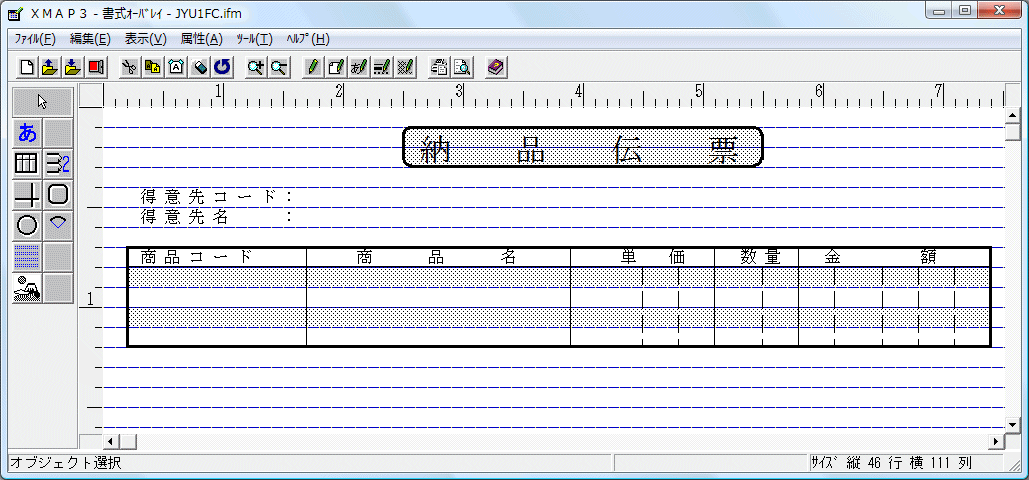Select the 得意先コード： label
Viewport: 1029px width, 480px height.
pos(216,196)
